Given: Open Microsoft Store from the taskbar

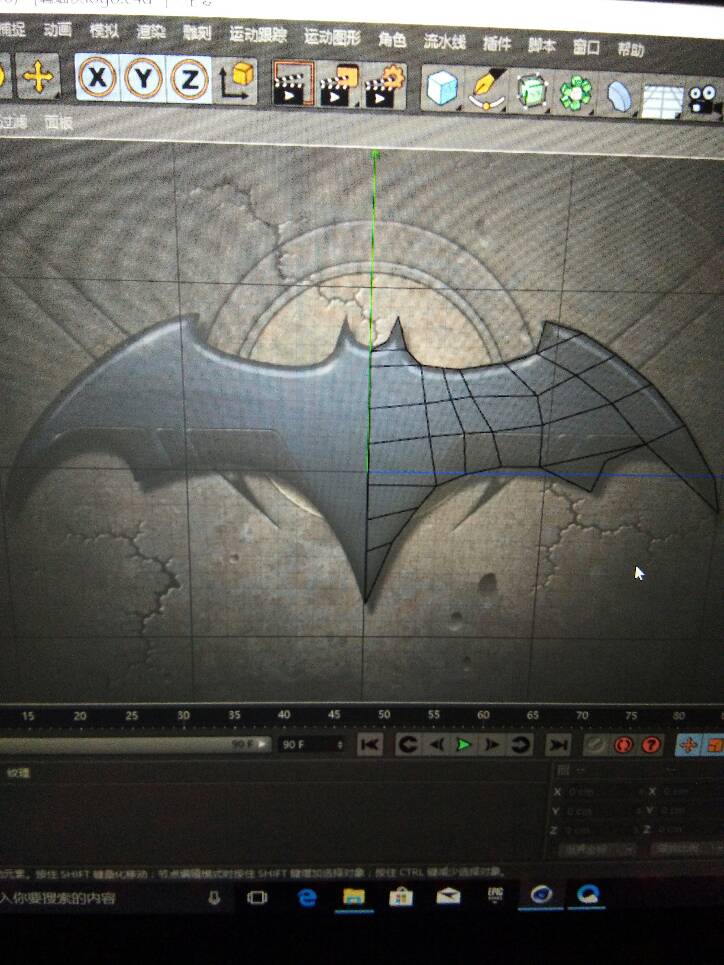Looking at the screenshot, I should (x=401, y=897).
